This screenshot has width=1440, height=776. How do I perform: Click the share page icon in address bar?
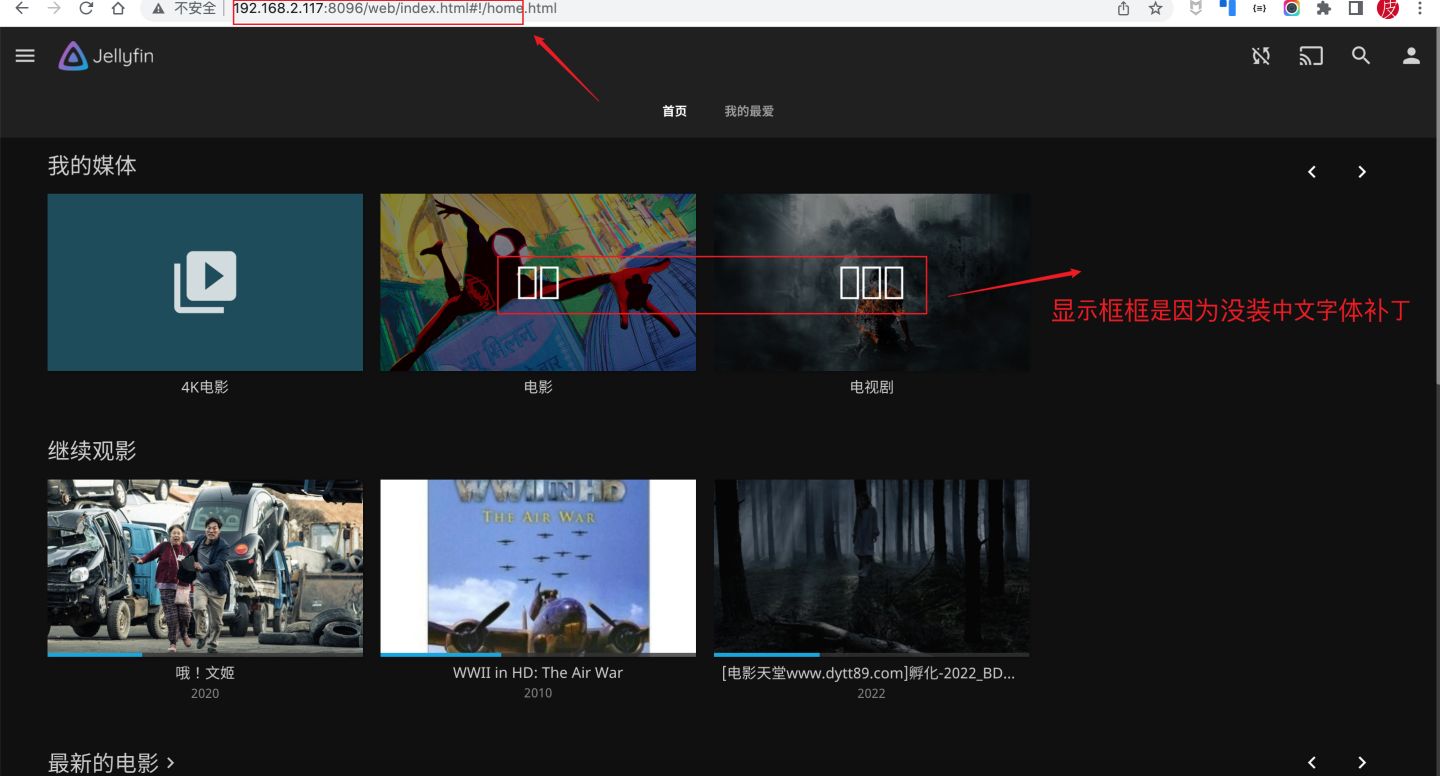(x=1124, y=8)
